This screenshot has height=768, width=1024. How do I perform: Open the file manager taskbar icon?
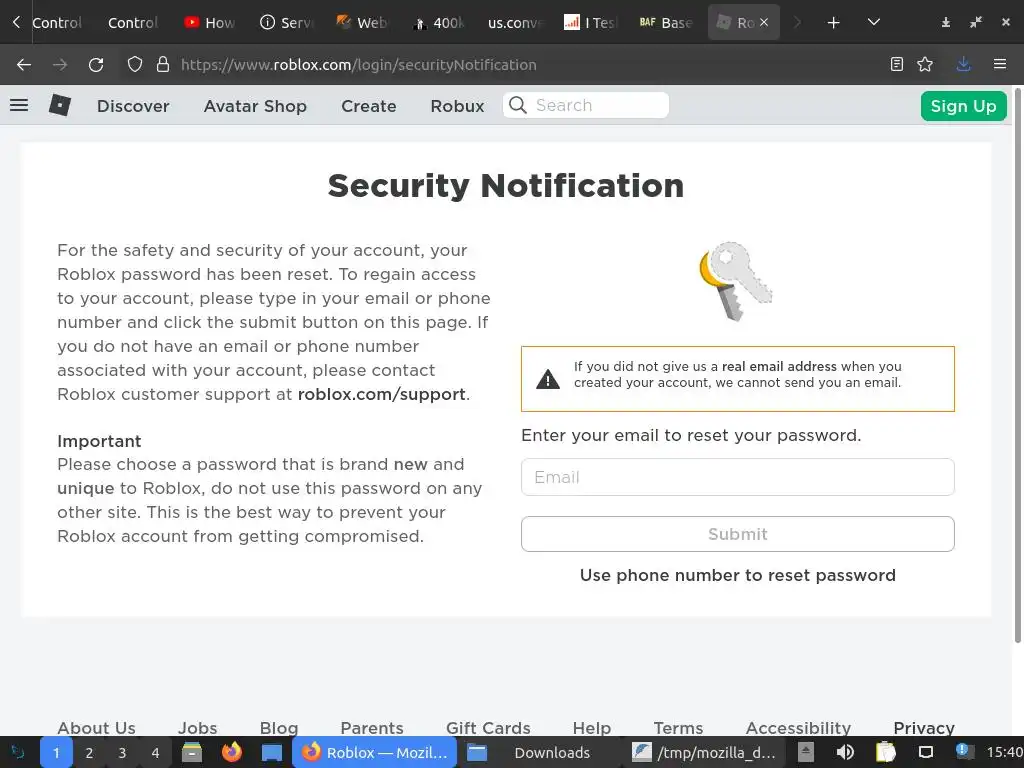pyautogui.click(x=191, y=752)
